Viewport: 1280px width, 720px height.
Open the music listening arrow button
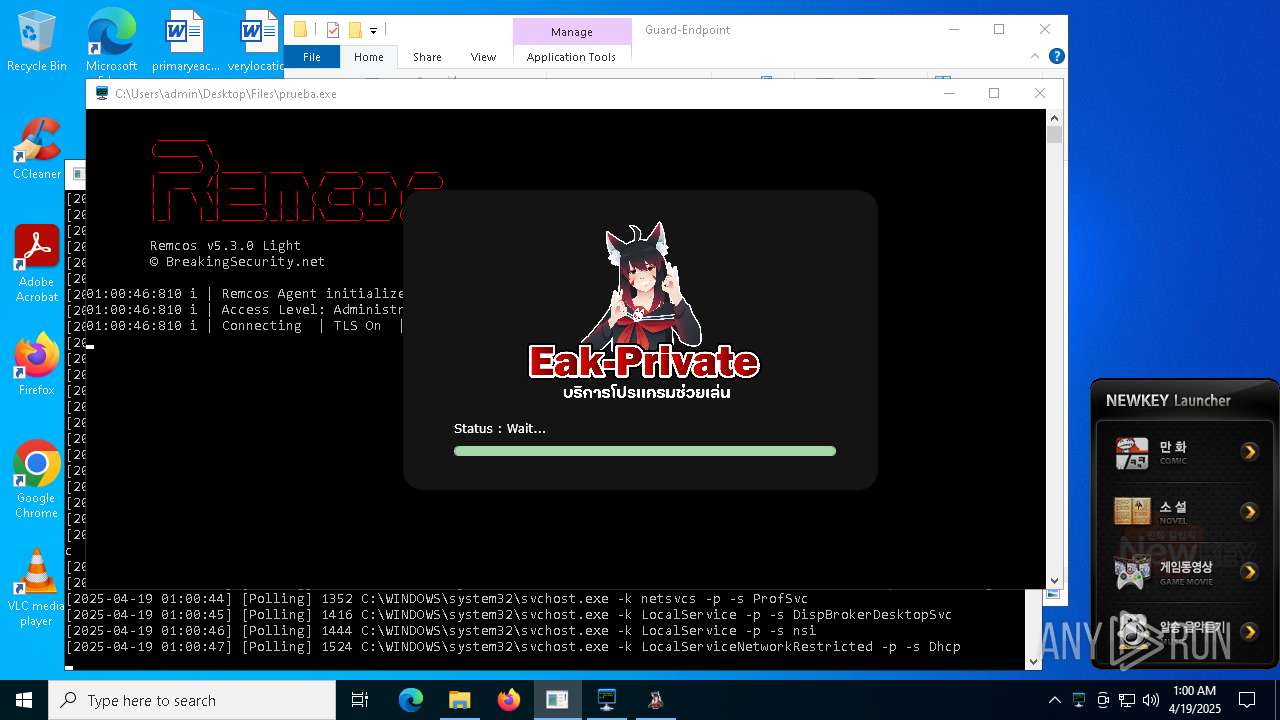click(x=1250, y=631)
